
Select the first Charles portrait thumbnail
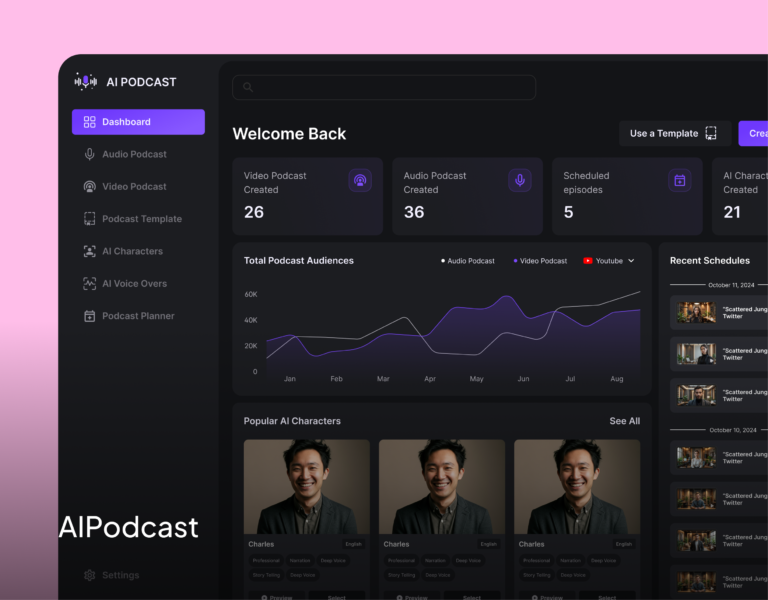click(307, 487)
